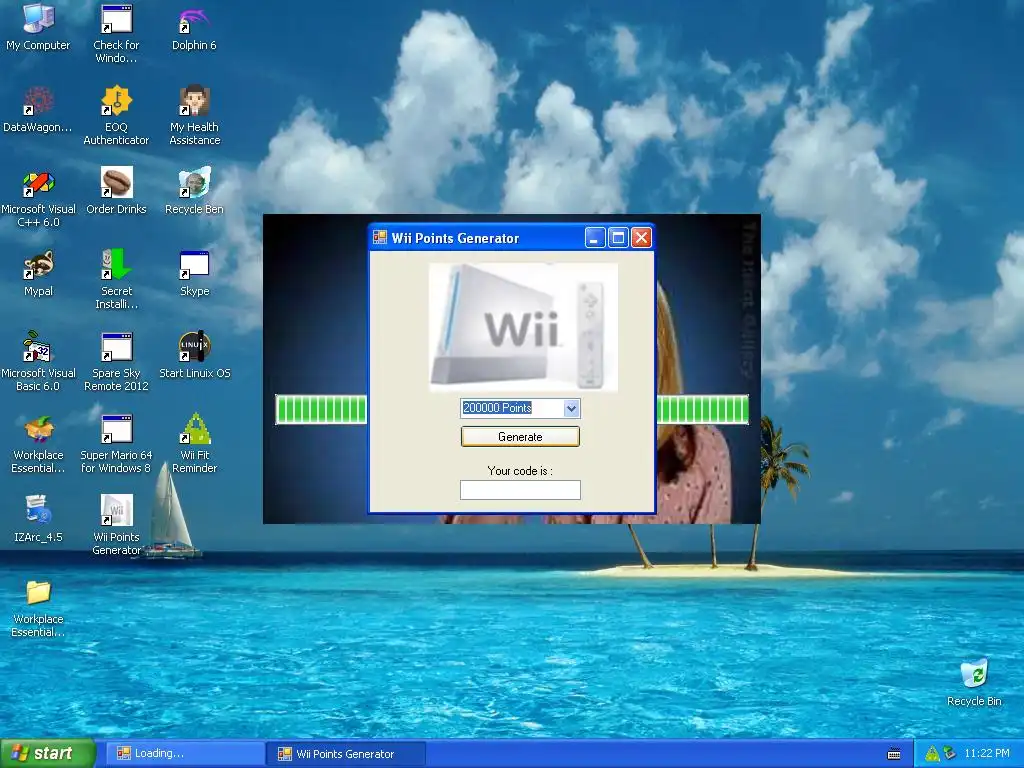The image size is (1024, 768).
Task: Click the green progress bar left of the dialog
Action: point(321,409)
